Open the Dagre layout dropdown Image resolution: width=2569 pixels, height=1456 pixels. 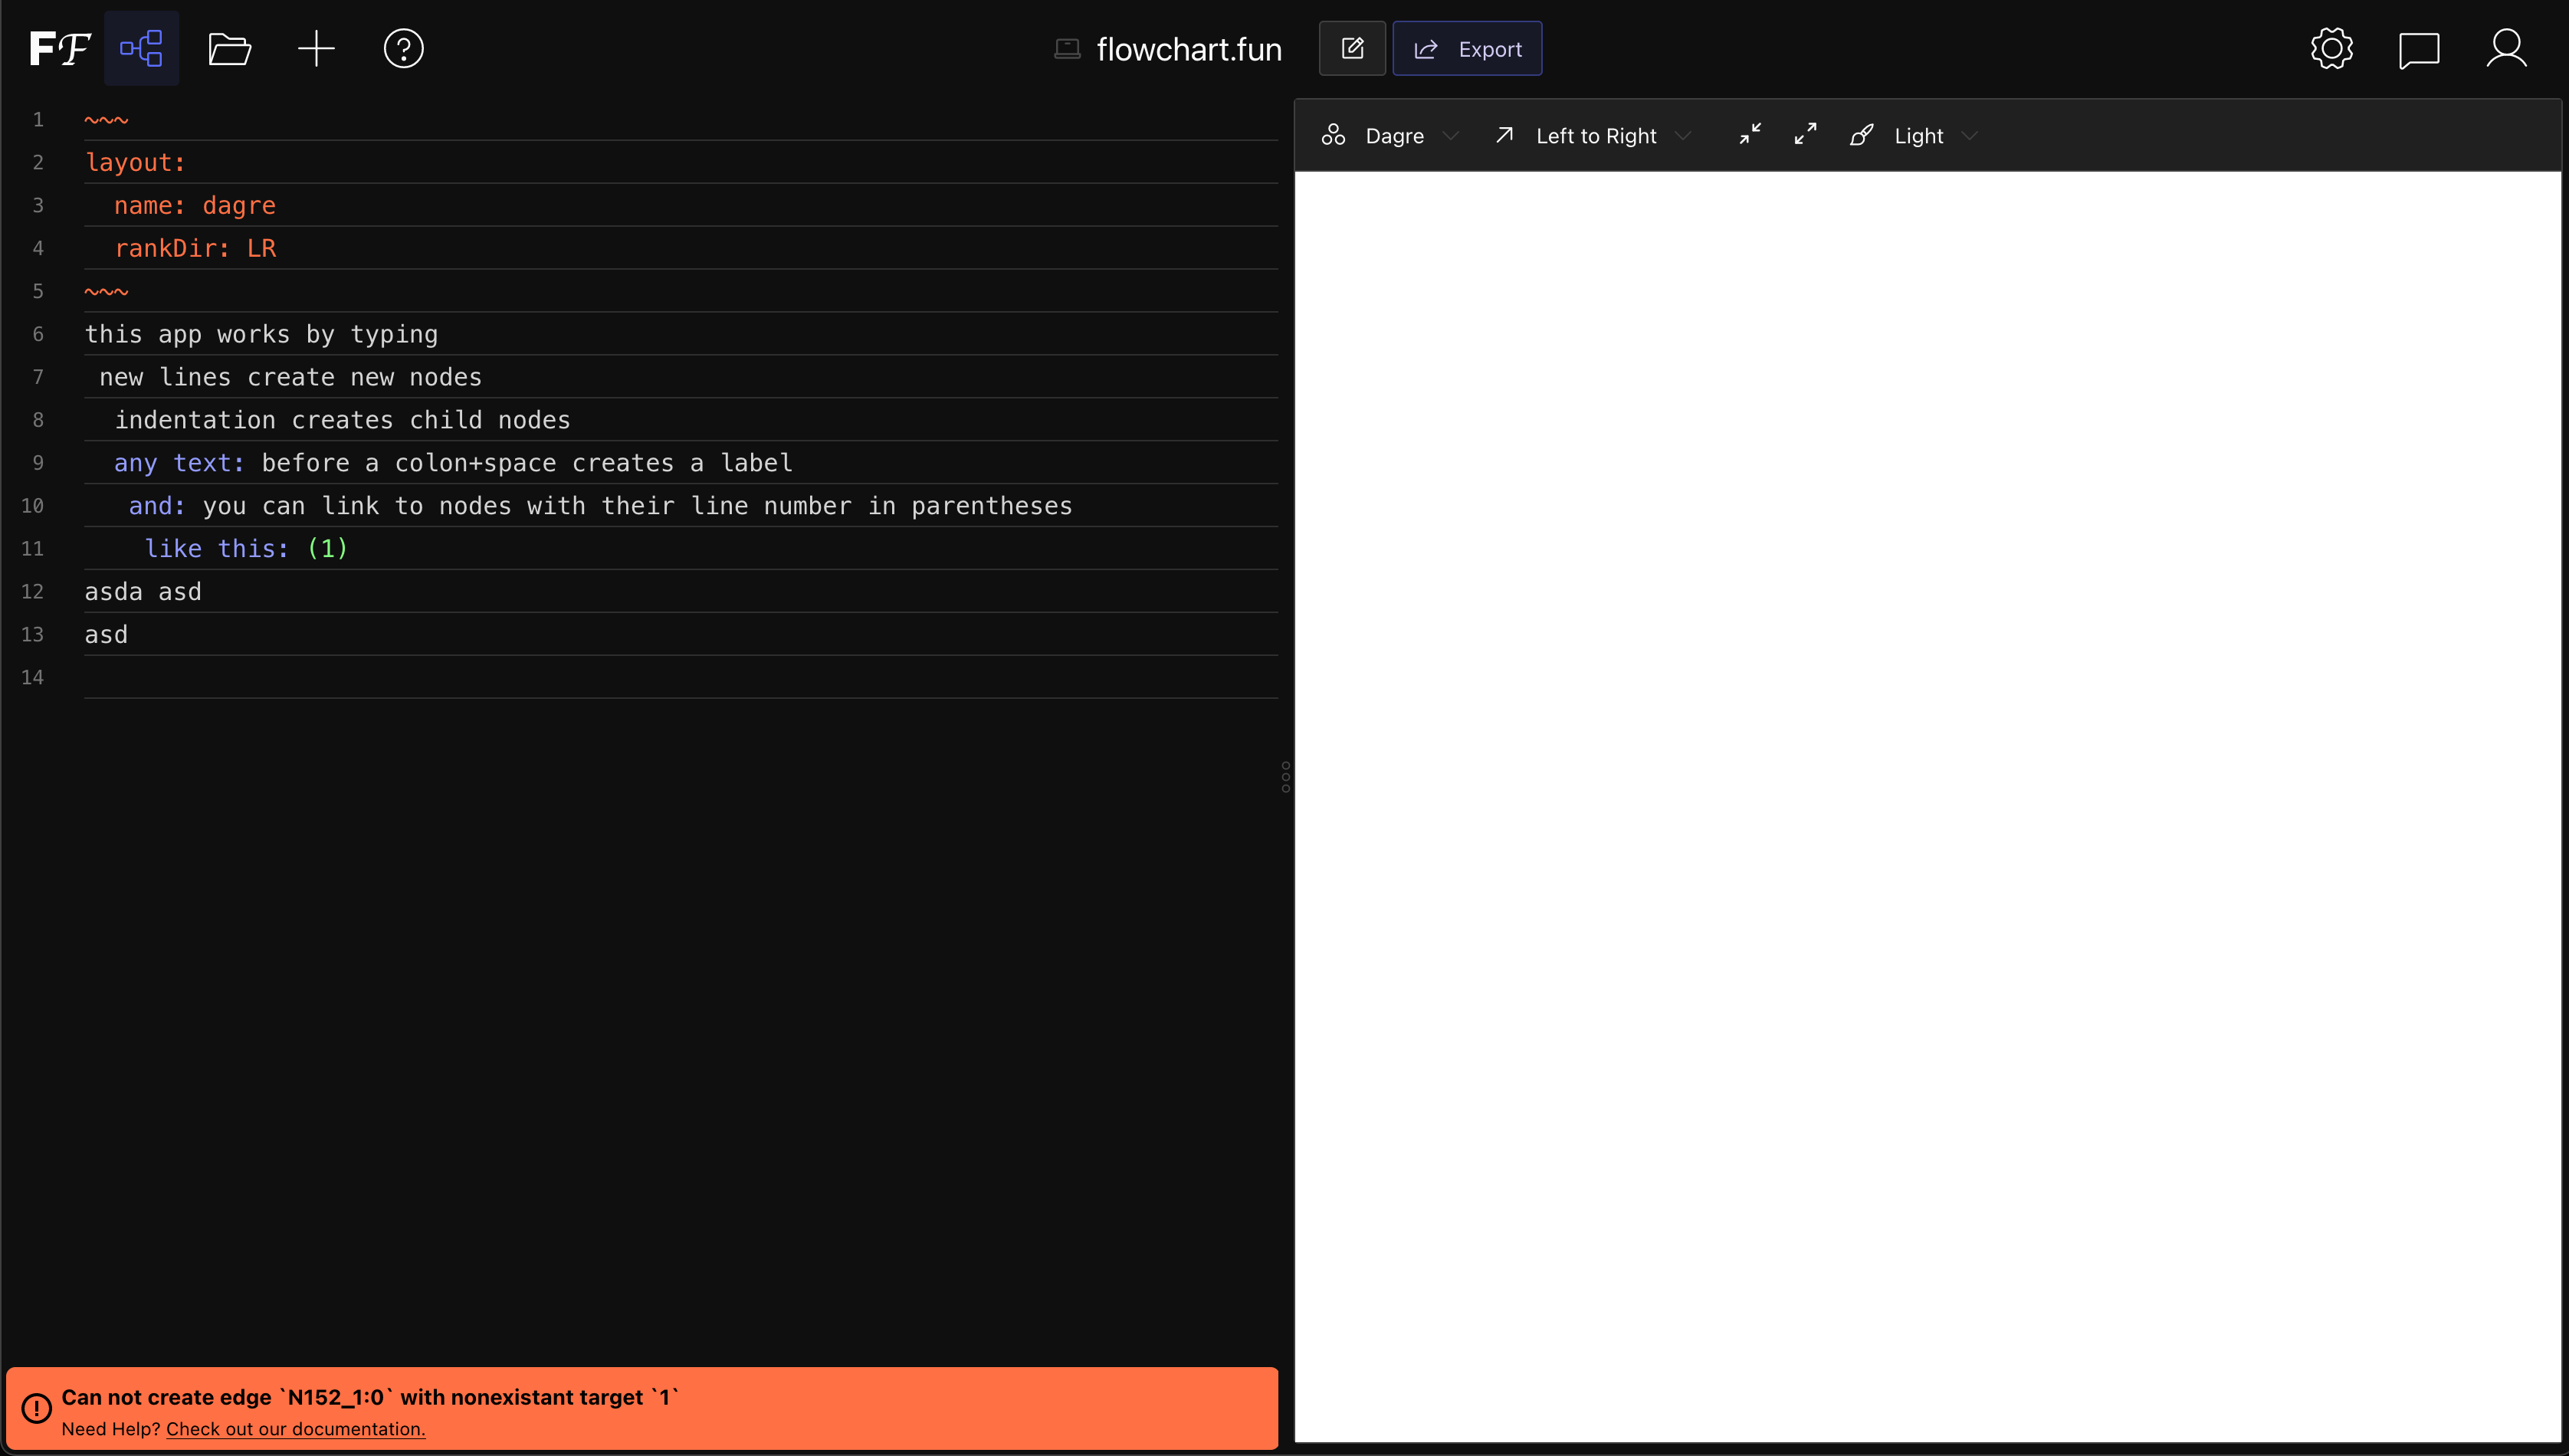[x=1395, y=135]
